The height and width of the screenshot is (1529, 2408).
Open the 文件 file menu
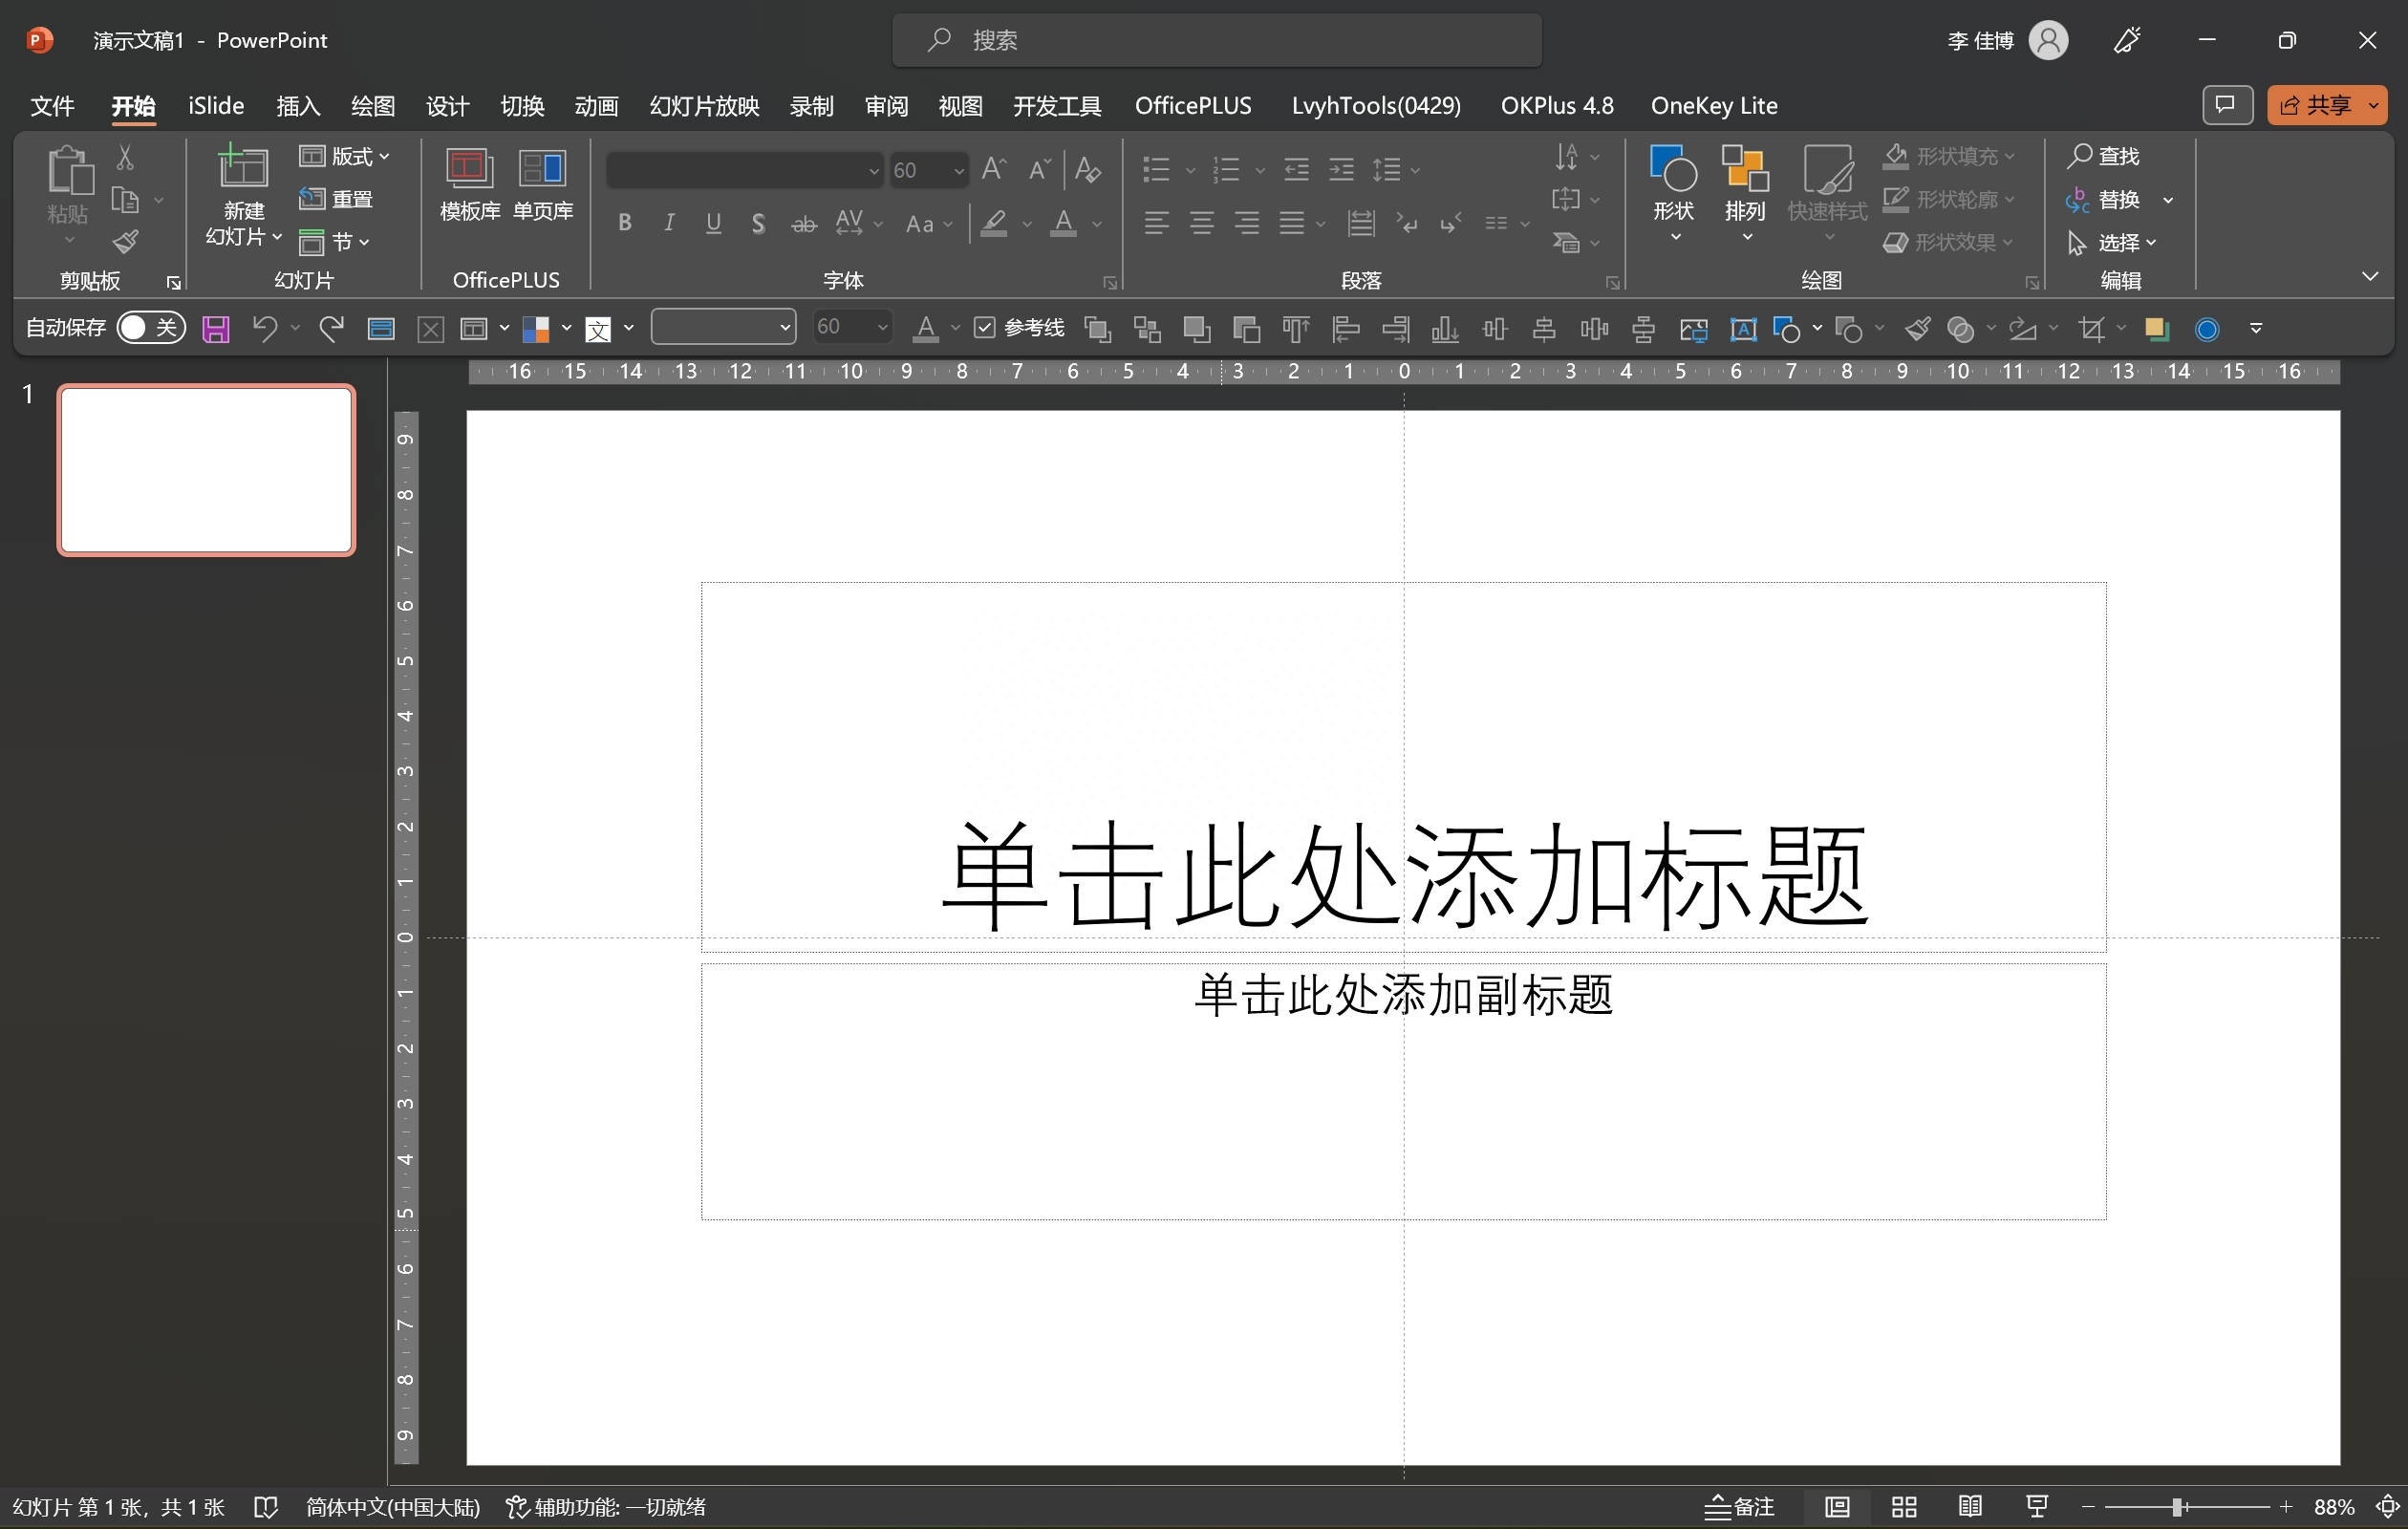coord(52,105)
